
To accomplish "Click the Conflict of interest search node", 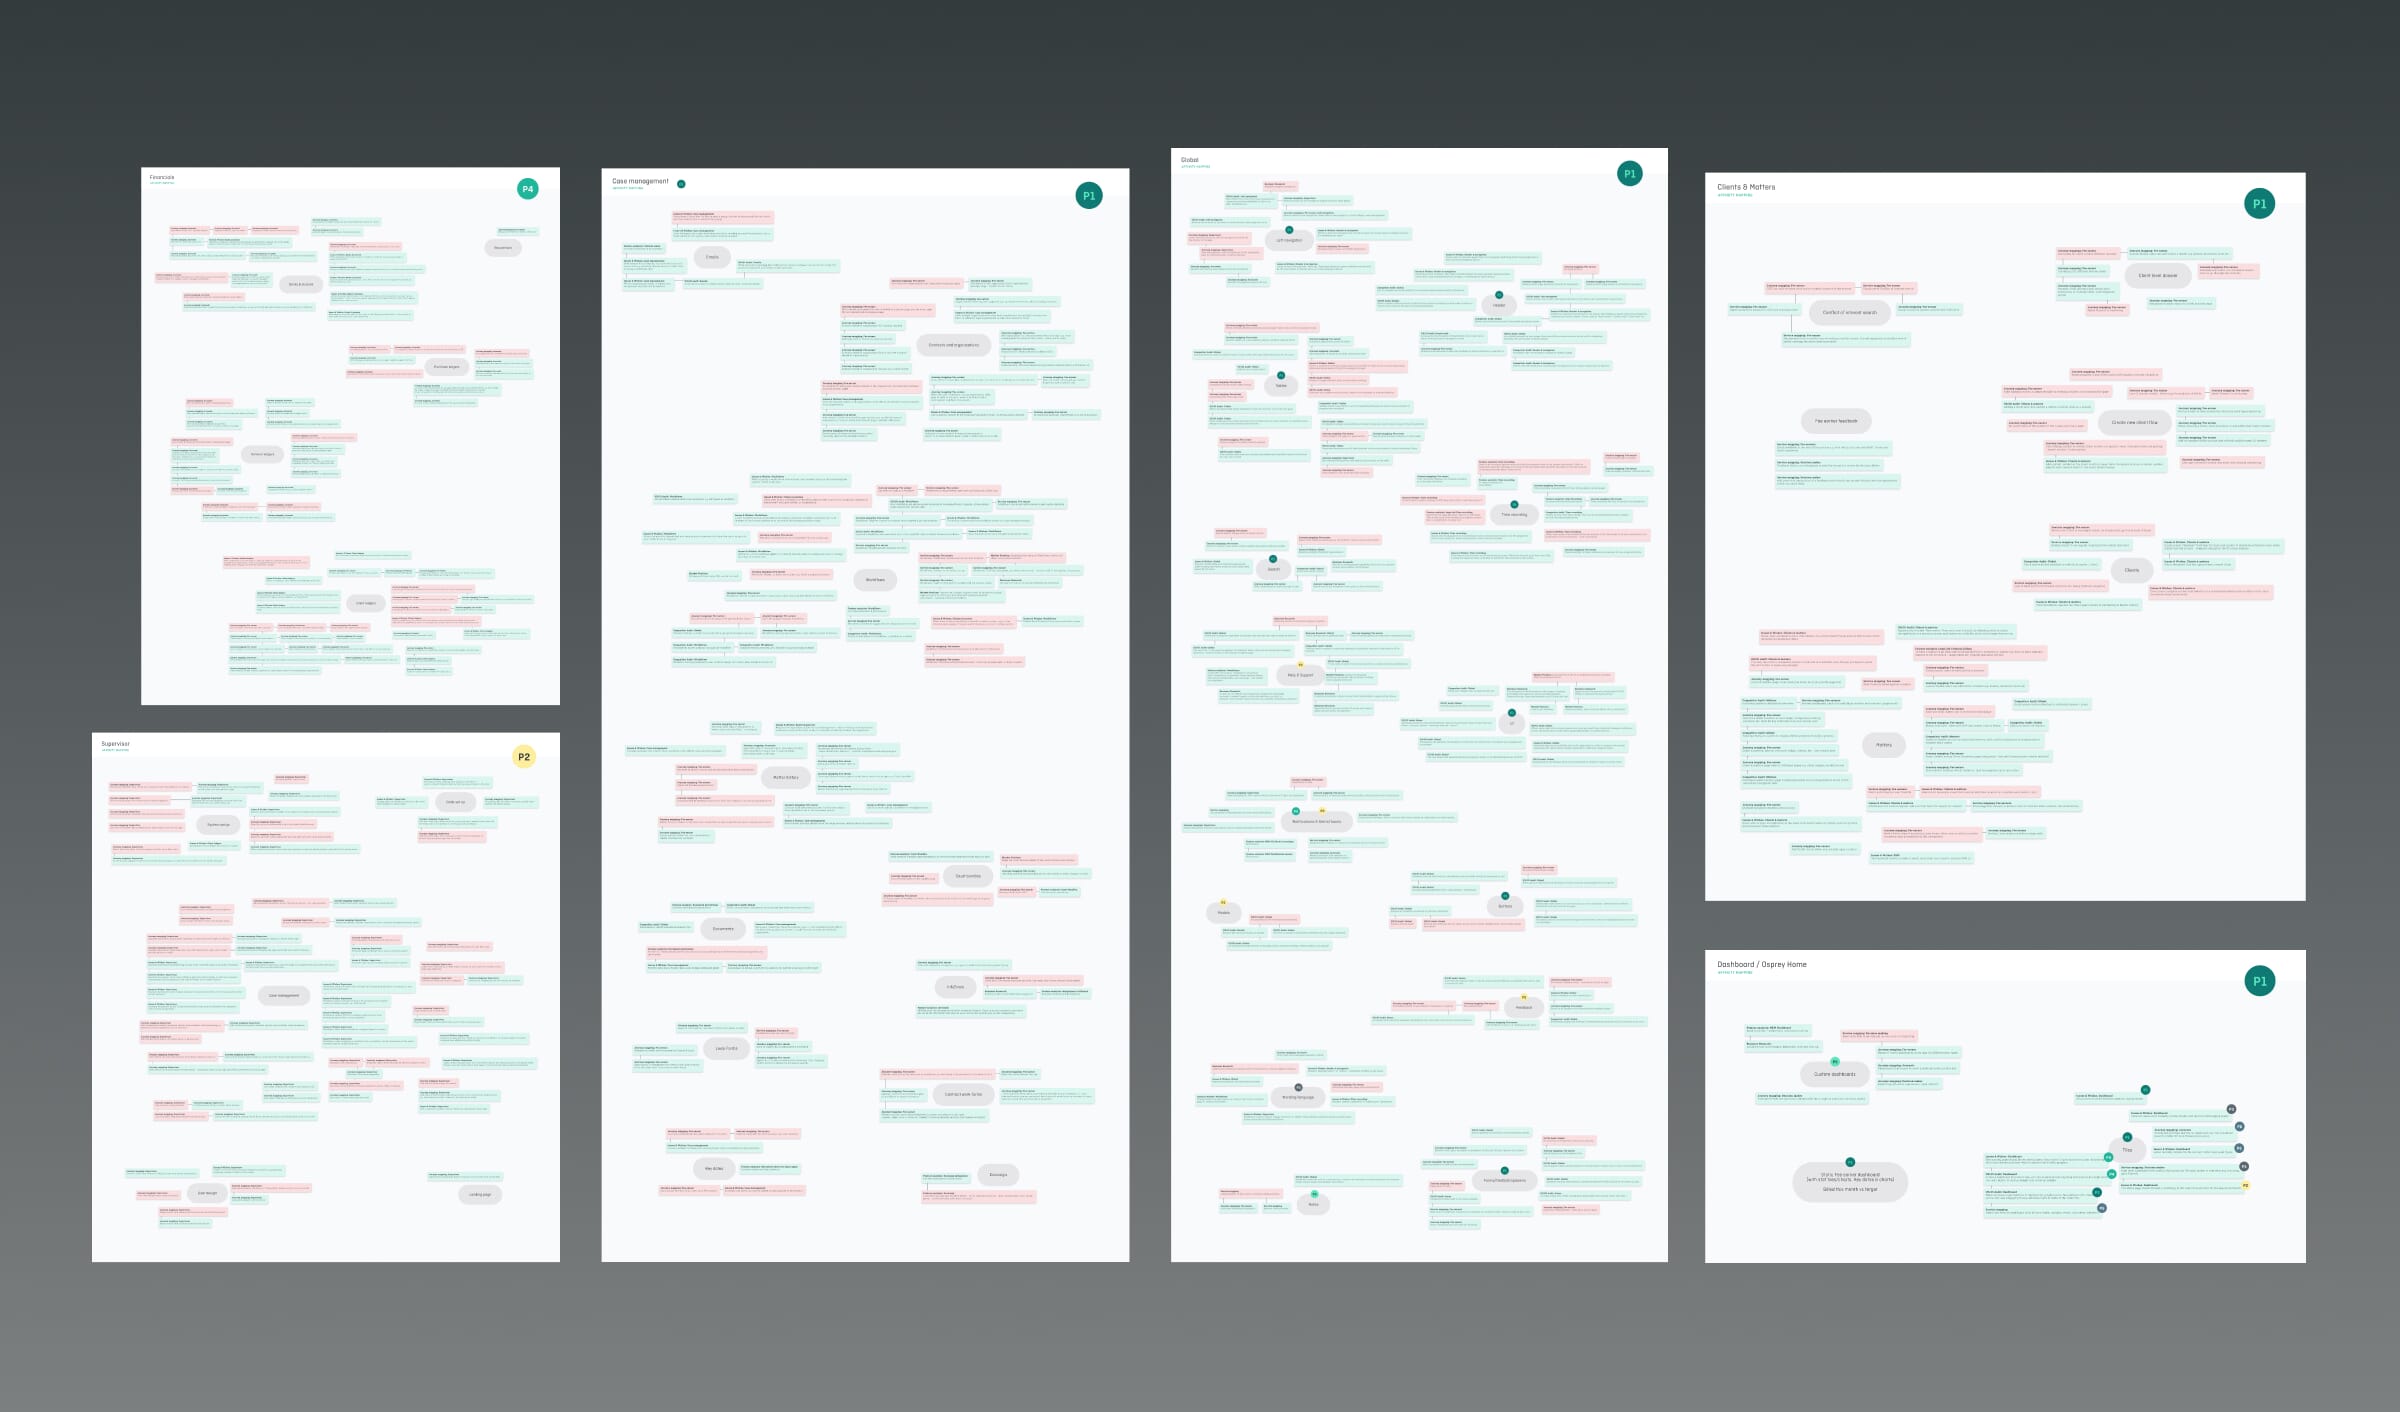I will click(x=1849, y=313).
